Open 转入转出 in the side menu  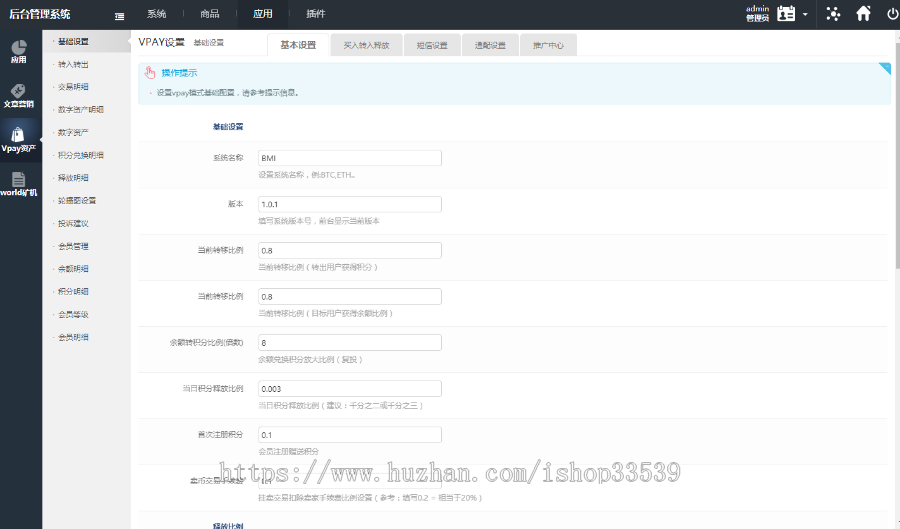(73, 64)
